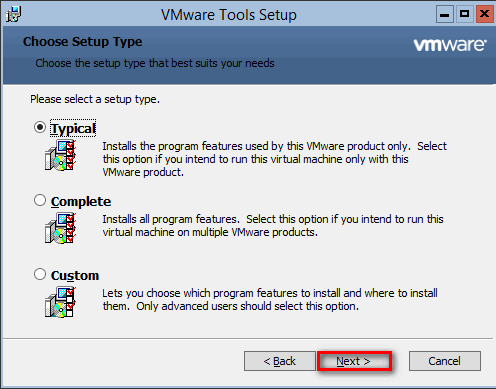
Task: Click the Custom option label
Action: [x=75, y=276]
